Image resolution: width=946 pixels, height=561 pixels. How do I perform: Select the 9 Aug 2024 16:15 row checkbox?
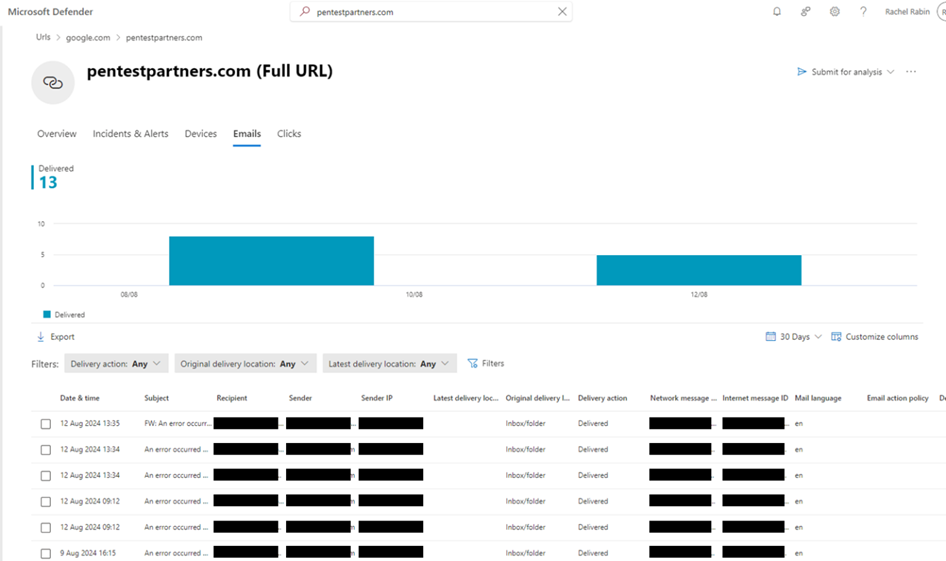coord(46,554)
